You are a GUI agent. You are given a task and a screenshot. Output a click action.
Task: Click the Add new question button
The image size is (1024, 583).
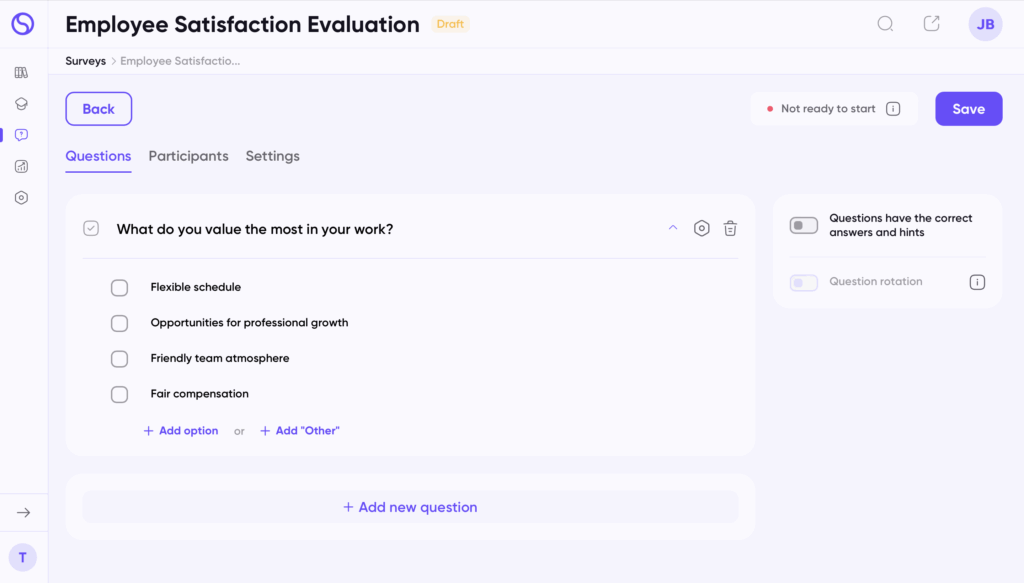pos(410,507)
